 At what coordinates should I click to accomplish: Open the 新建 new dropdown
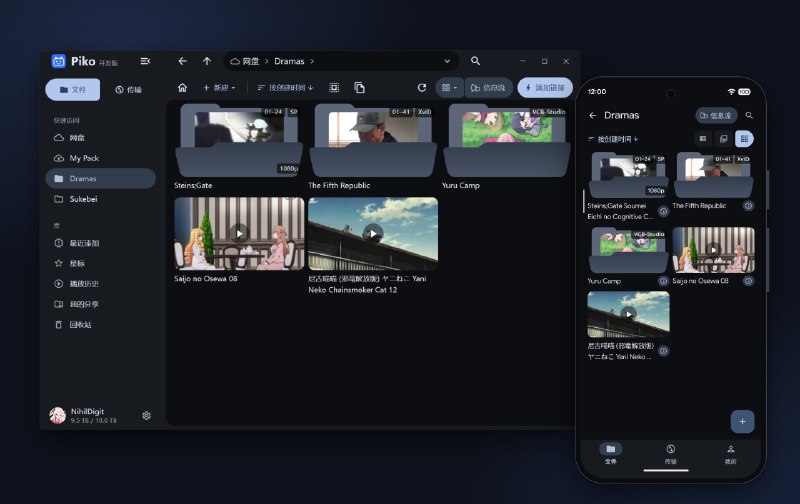tap(219, 88)
